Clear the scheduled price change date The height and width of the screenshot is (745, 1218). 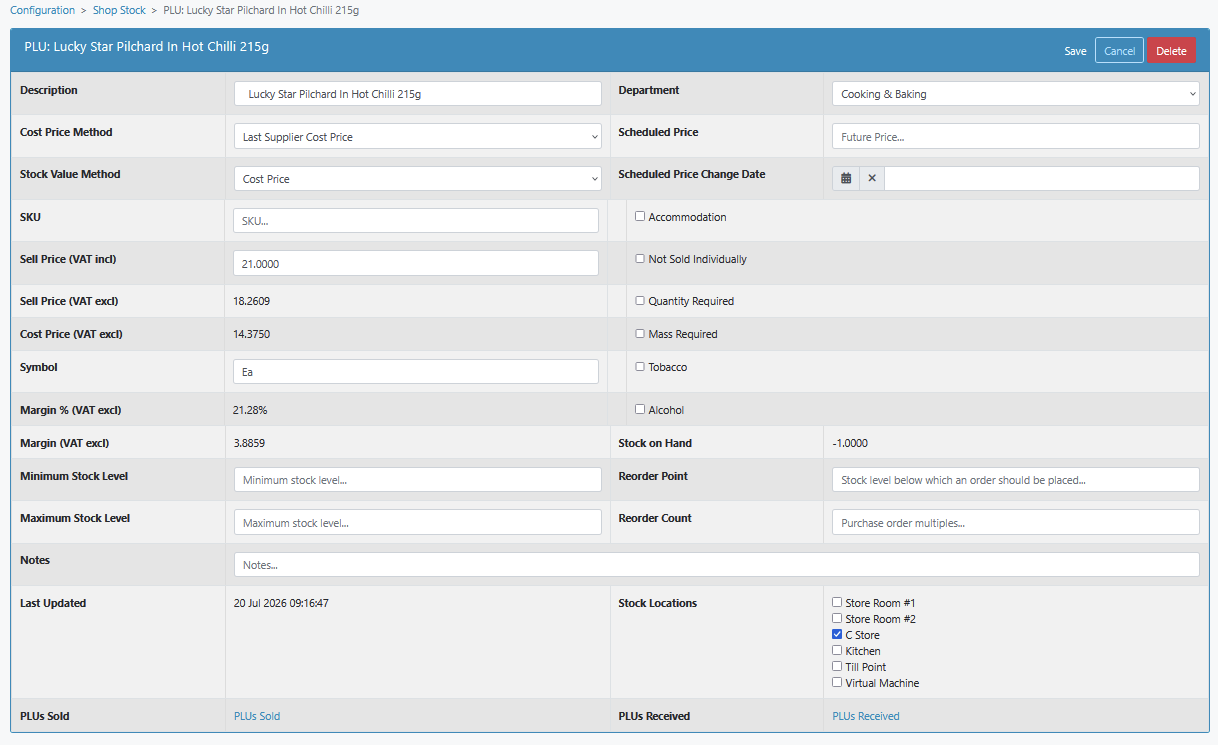click(x=872, y=178)
